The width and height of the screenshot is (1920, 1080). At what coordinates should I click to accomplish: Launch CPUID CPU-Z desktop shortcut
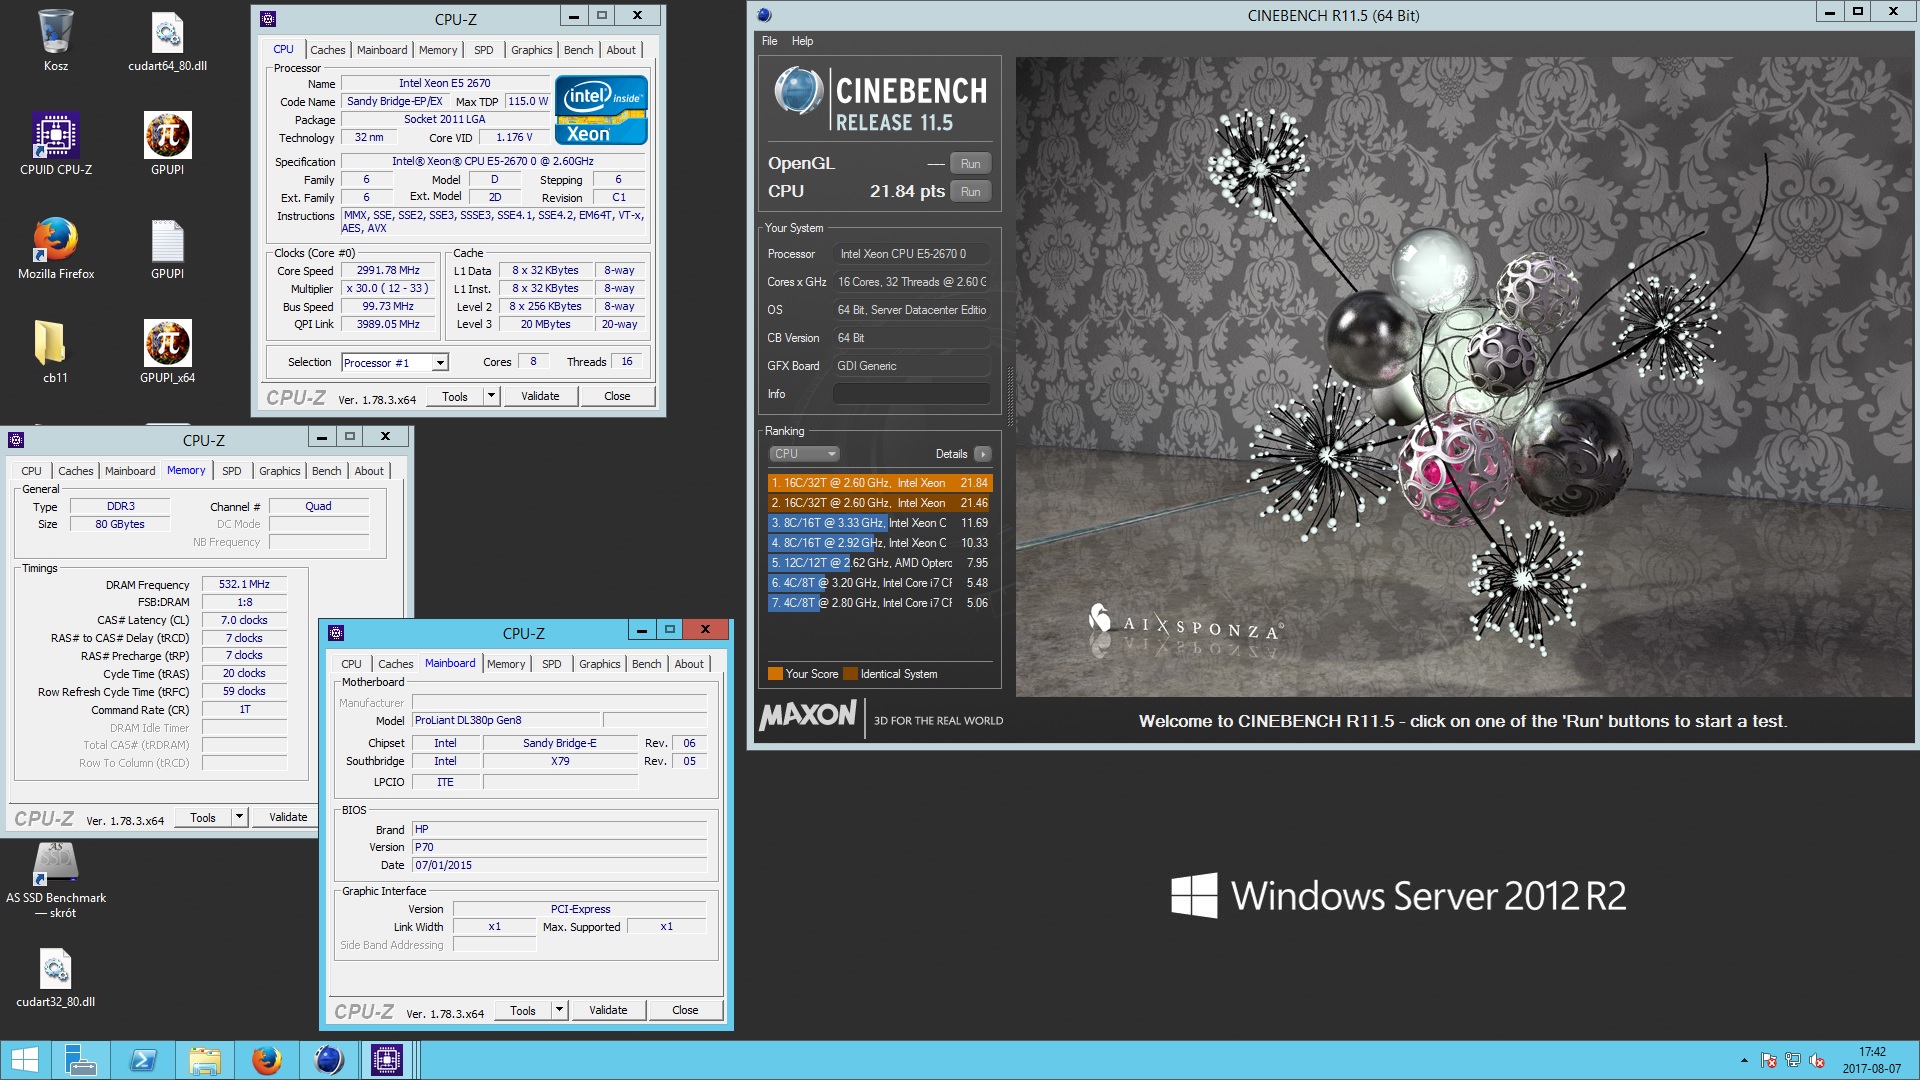click(56, 144)
